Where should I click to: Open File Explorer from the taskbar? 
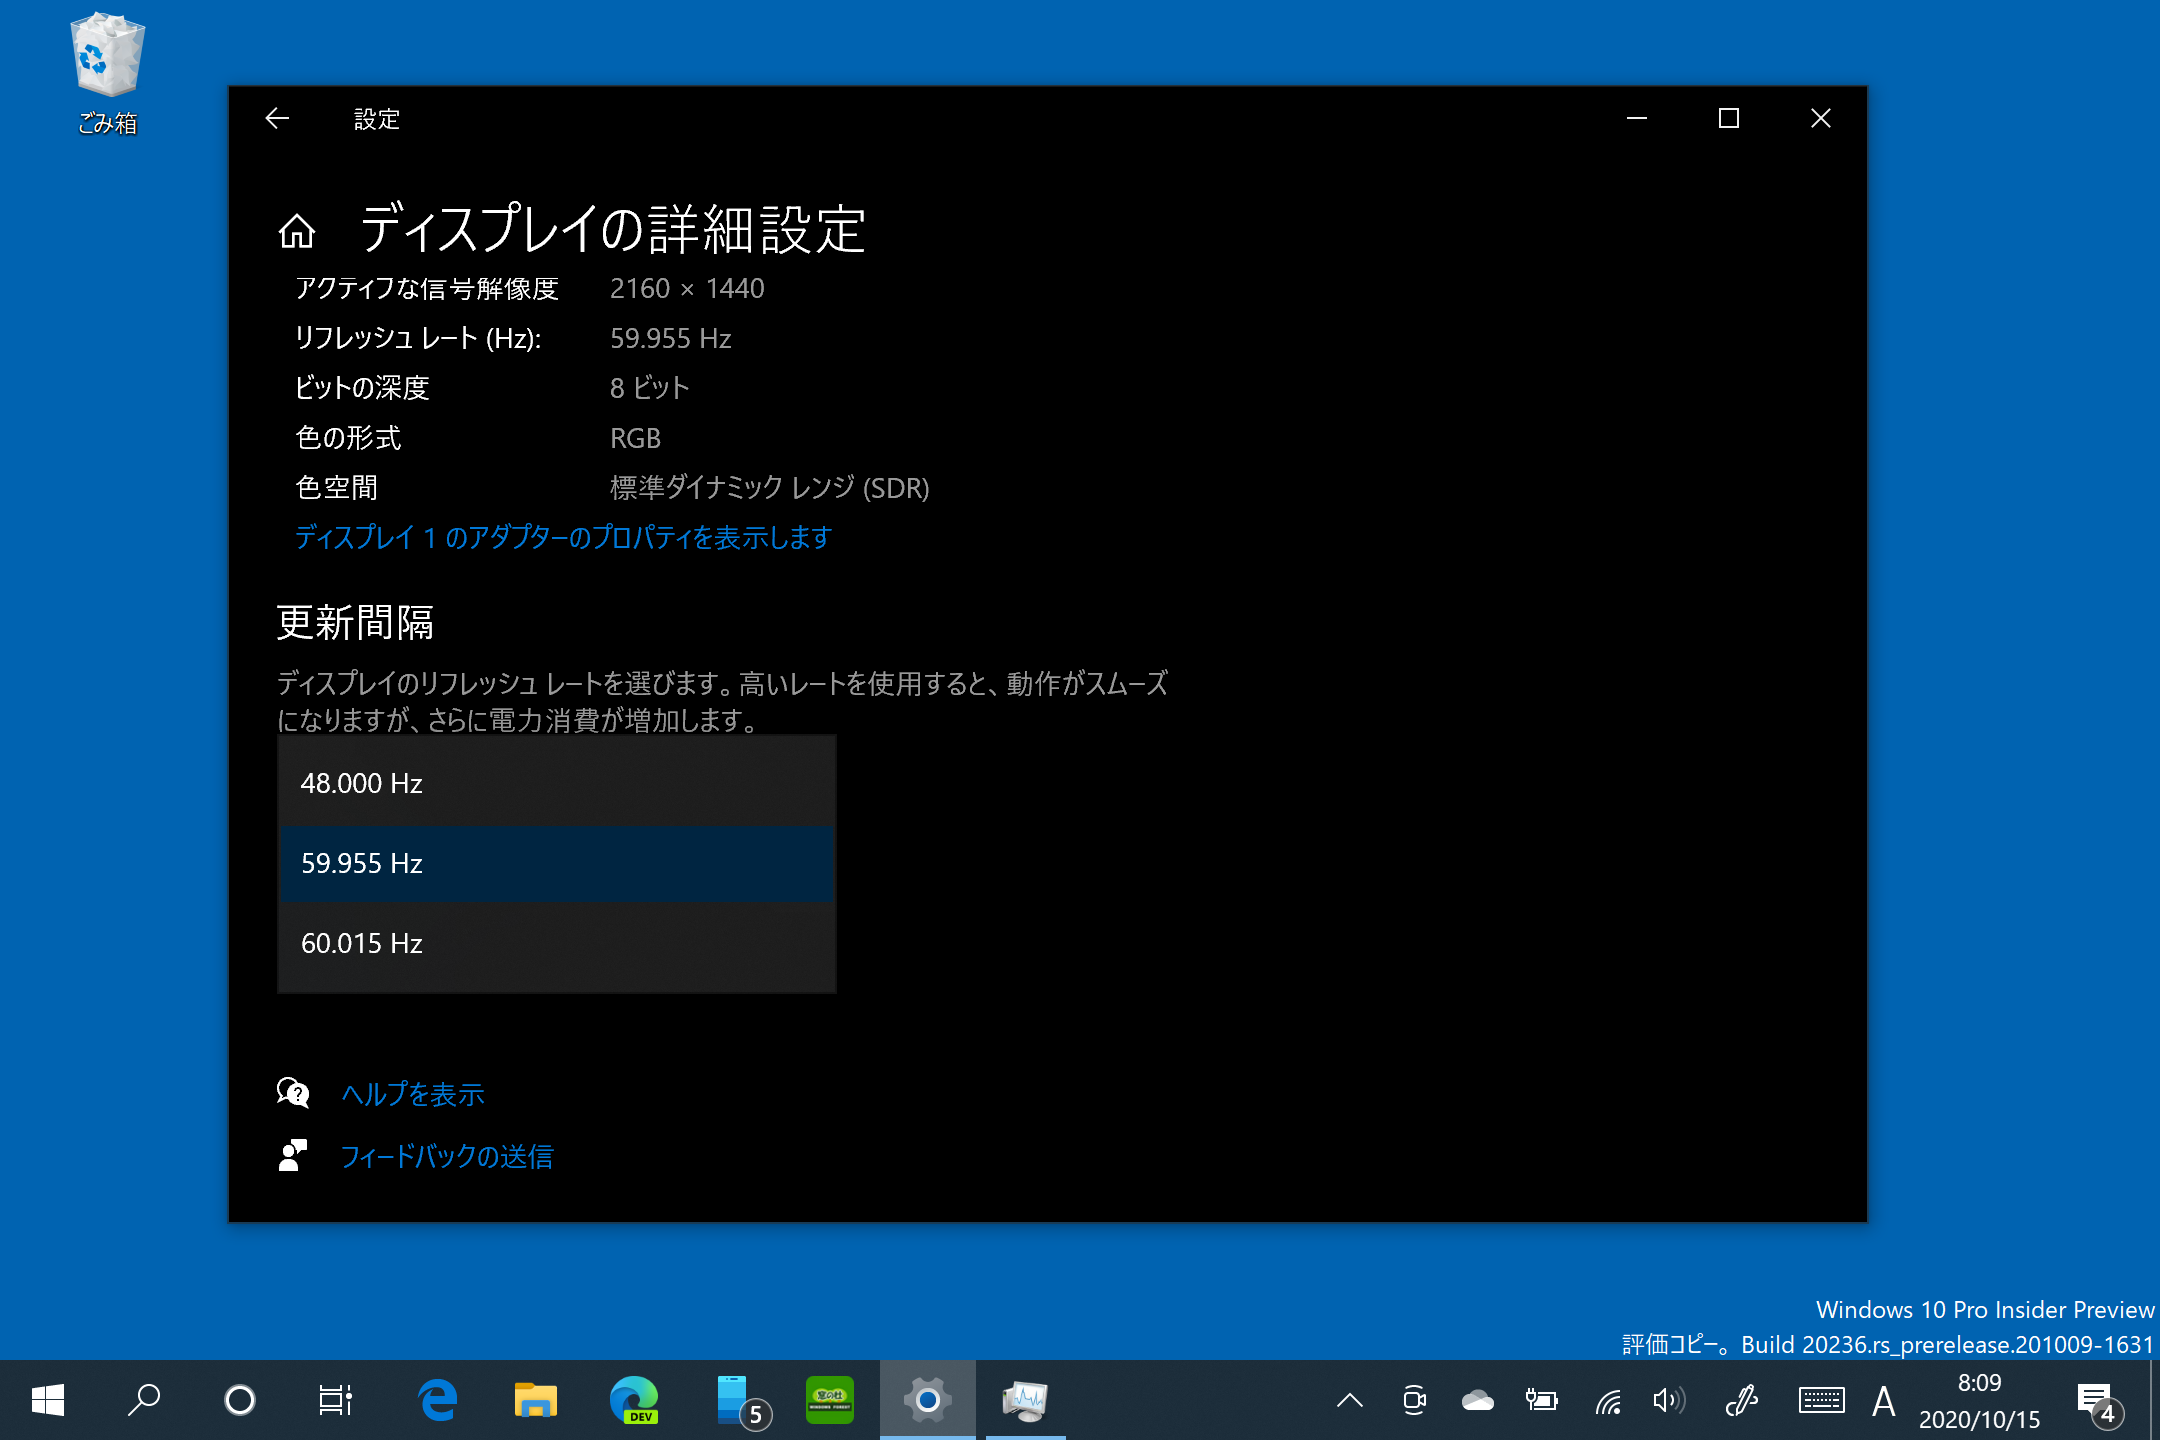point(534,1400)
